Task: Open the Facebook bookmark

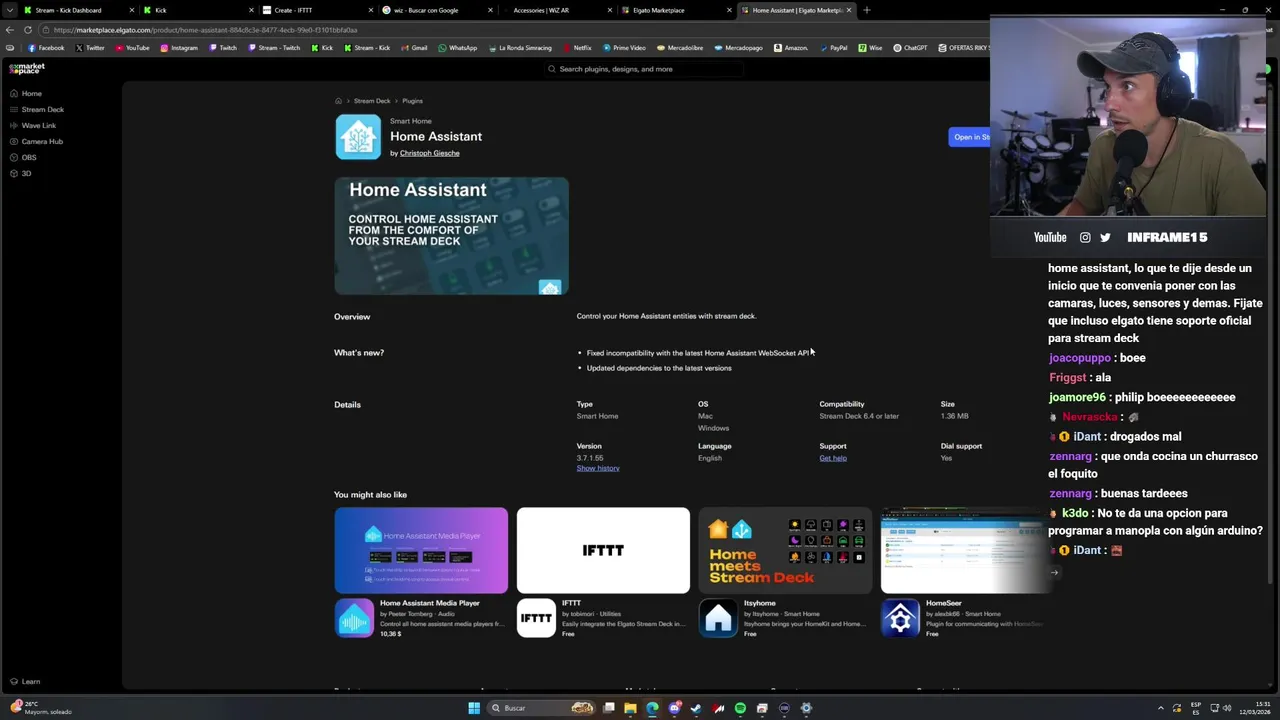Action: pos(46,48)
